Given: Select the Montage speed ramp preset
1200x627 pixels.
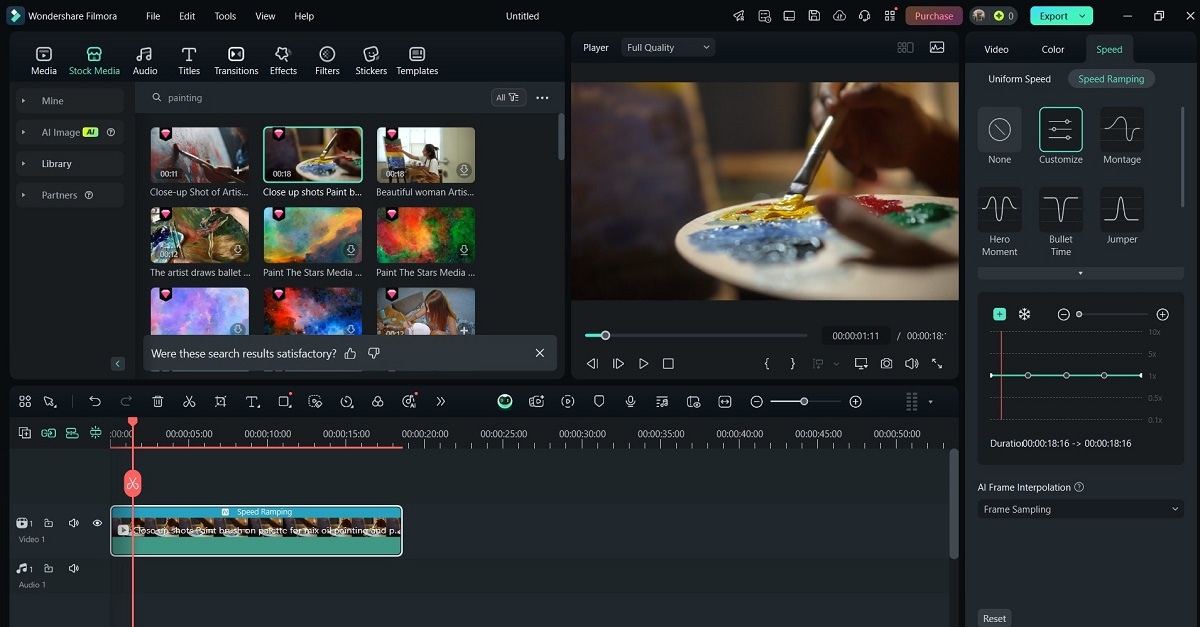Looking at the screenshot, I should [x=1122, y=137].
